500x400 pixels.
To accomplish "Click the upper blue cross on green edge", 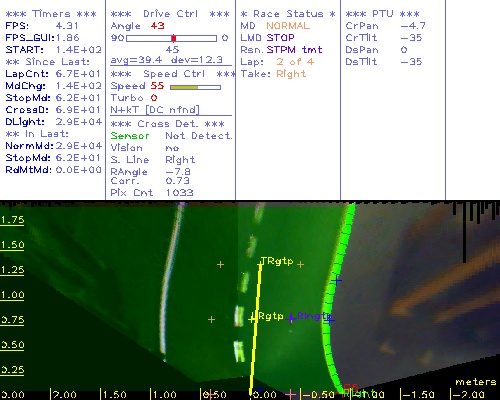I will [x=337, y=281].
